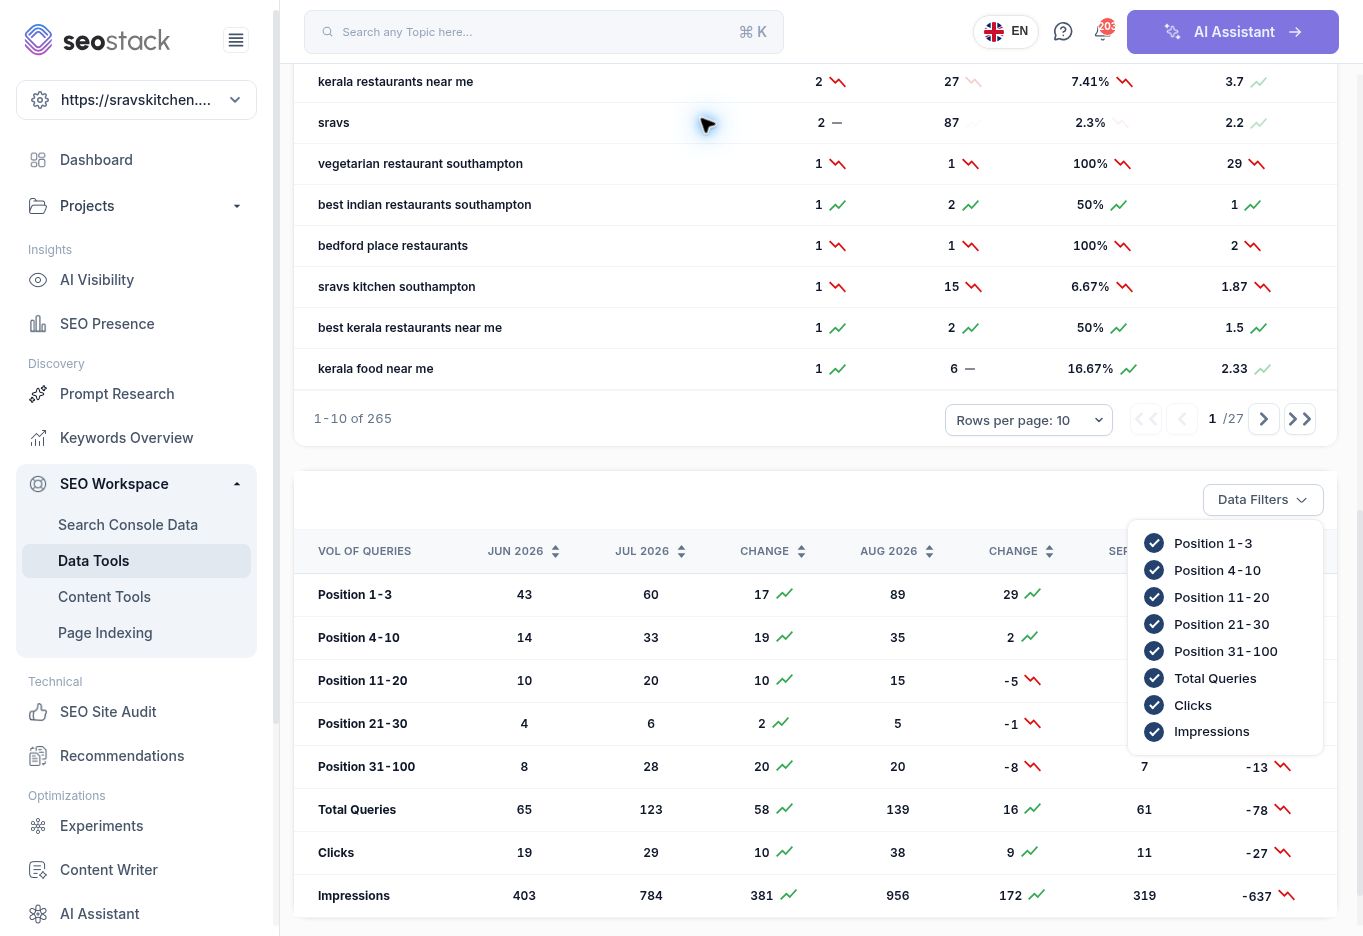Open Prompt Research link
The image size is (1363, 936).
(x=117, y=394)
